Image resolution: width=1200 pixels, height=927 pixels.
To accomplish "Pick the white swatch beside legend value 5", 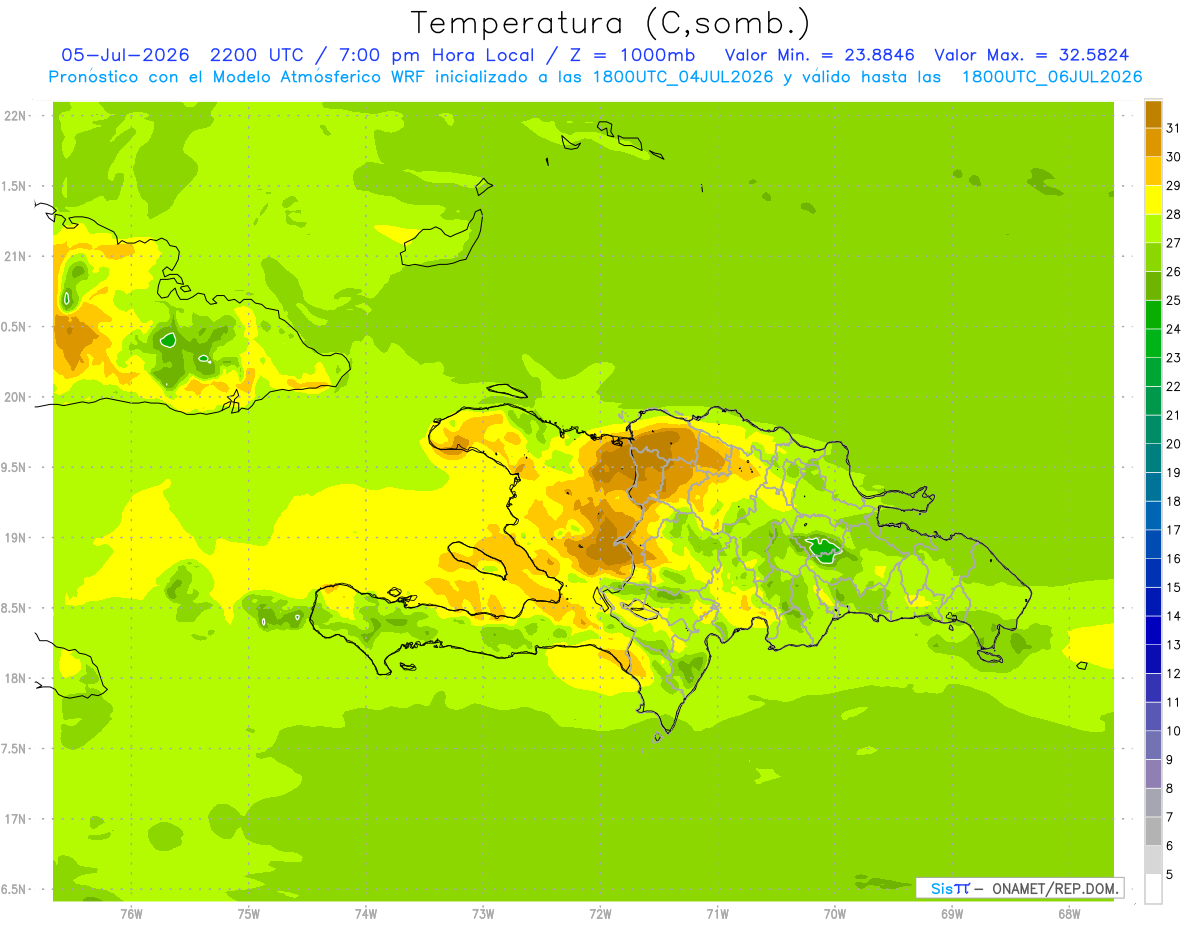I will tap(1153, 888).
